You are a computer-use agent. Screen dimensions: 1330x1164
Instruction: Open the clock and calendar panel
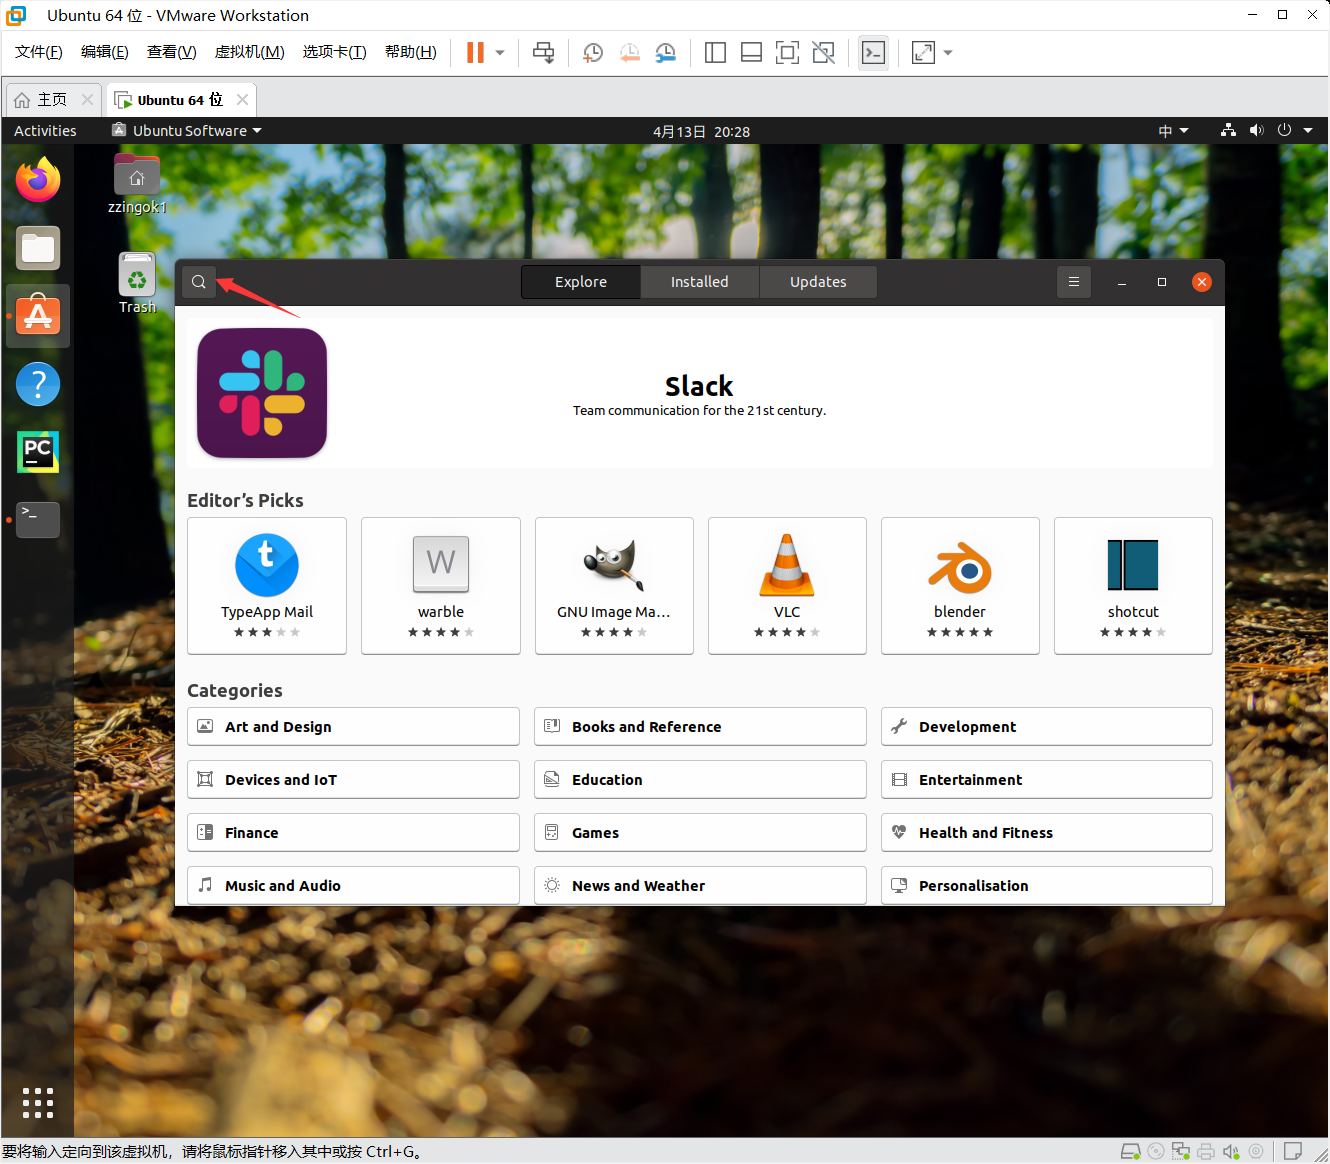click(x=701, y=131)
